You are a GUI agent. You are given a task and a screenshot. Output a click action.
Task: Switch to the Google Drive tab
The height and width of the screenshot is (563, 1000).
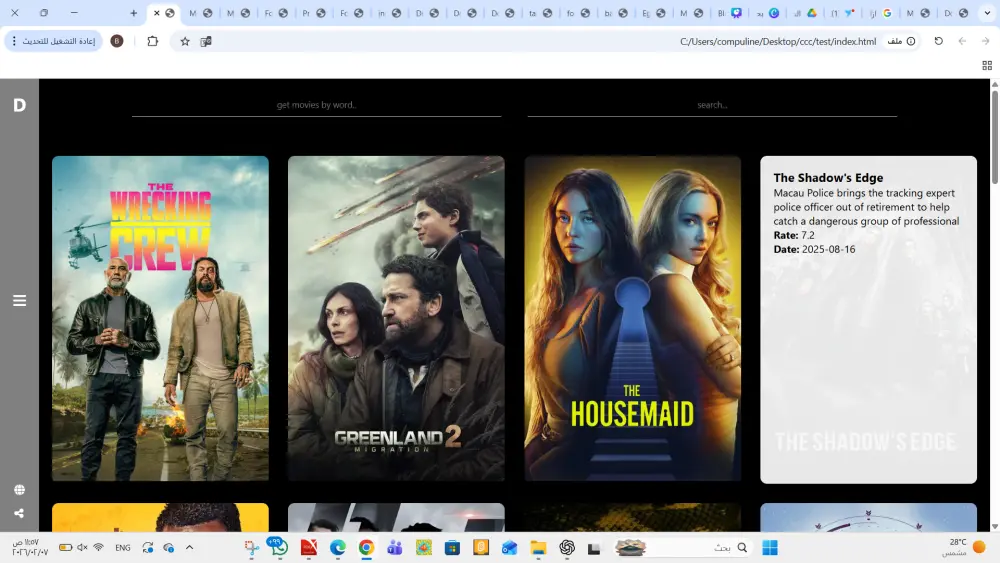click(x=812, y=13)
